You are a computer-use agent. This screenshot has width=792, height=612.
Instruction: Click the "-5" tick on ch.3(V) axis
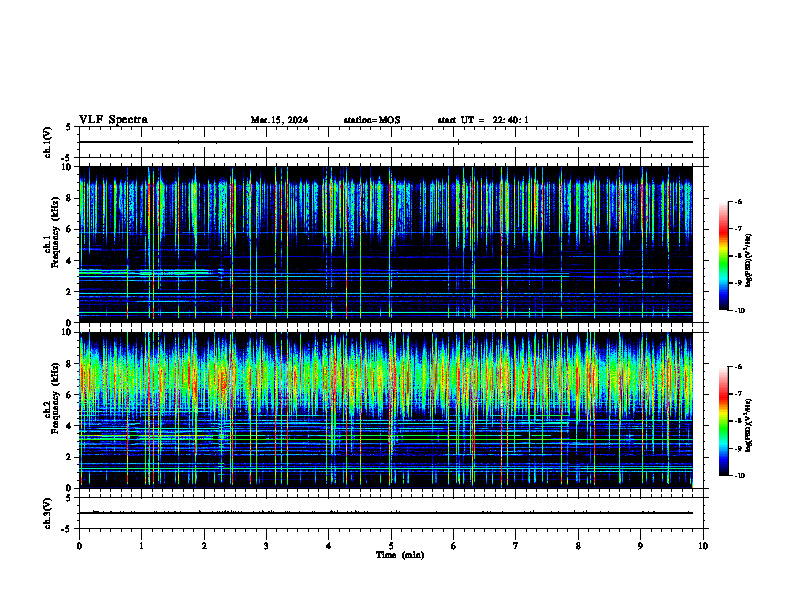pos(66,529)
